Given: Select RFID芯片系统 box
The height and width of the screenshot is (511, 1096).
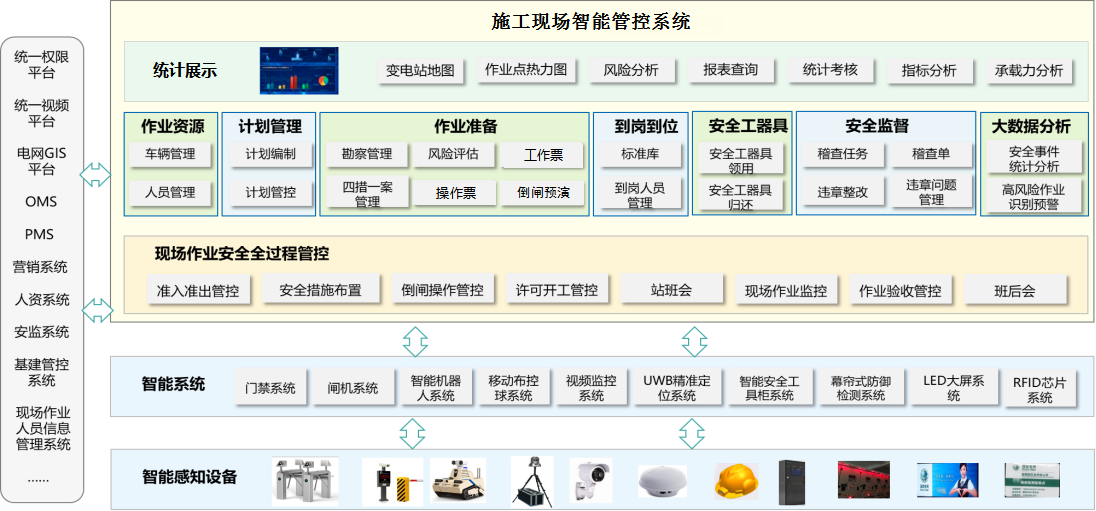Looking at the screenshot, I should point(1039,389).
